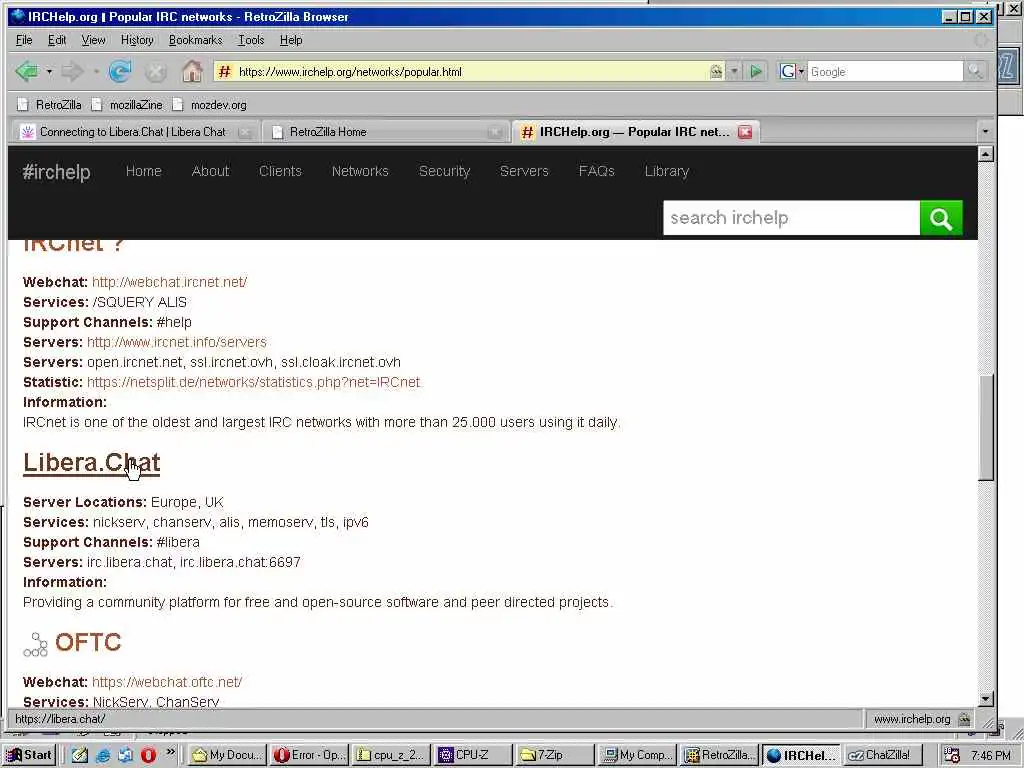The height and width of the screenshot is (768, 1024).
Task: Close the IRCHelp.org tab with red X
Action: (x=744, y=132)
